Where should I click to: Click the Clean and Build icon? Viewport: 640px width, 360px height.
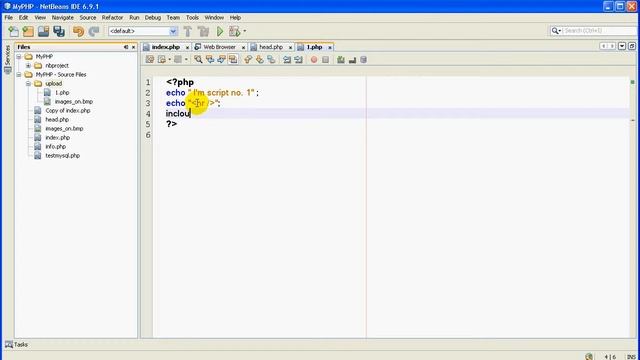pos(203,31)
